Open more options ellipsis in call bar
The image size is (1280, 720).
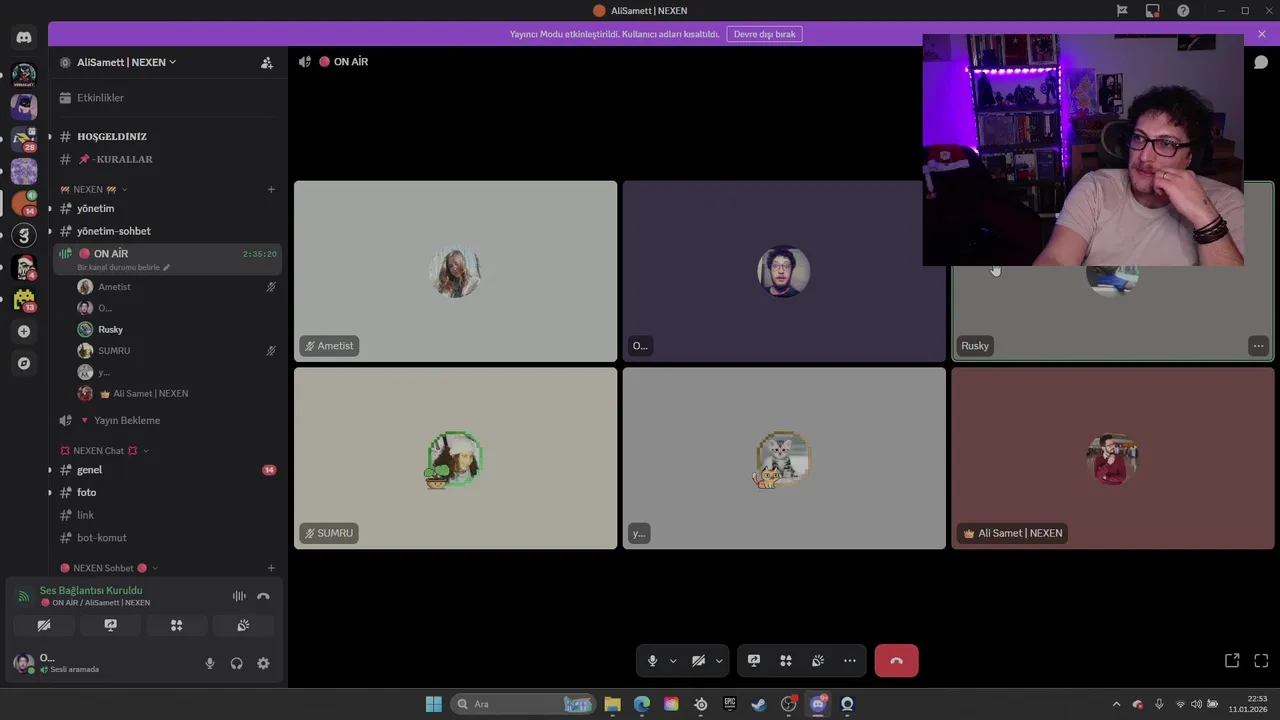[850, 661]
